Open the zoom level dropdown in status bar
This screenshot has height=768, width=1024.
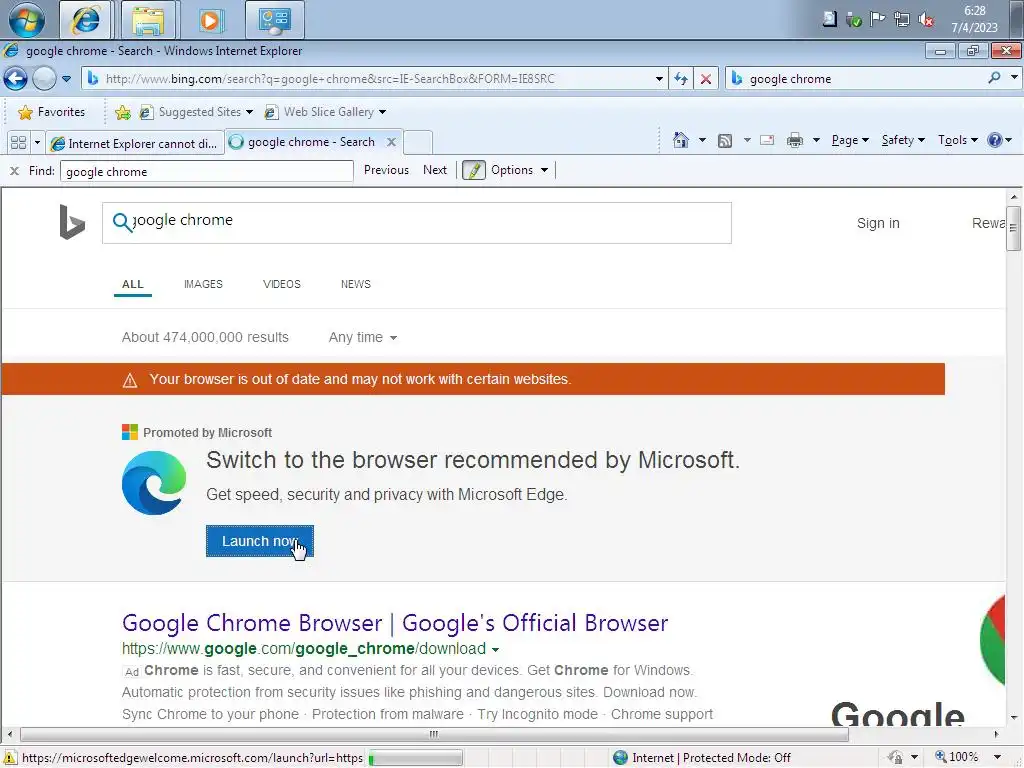click(x=997, y=757)
